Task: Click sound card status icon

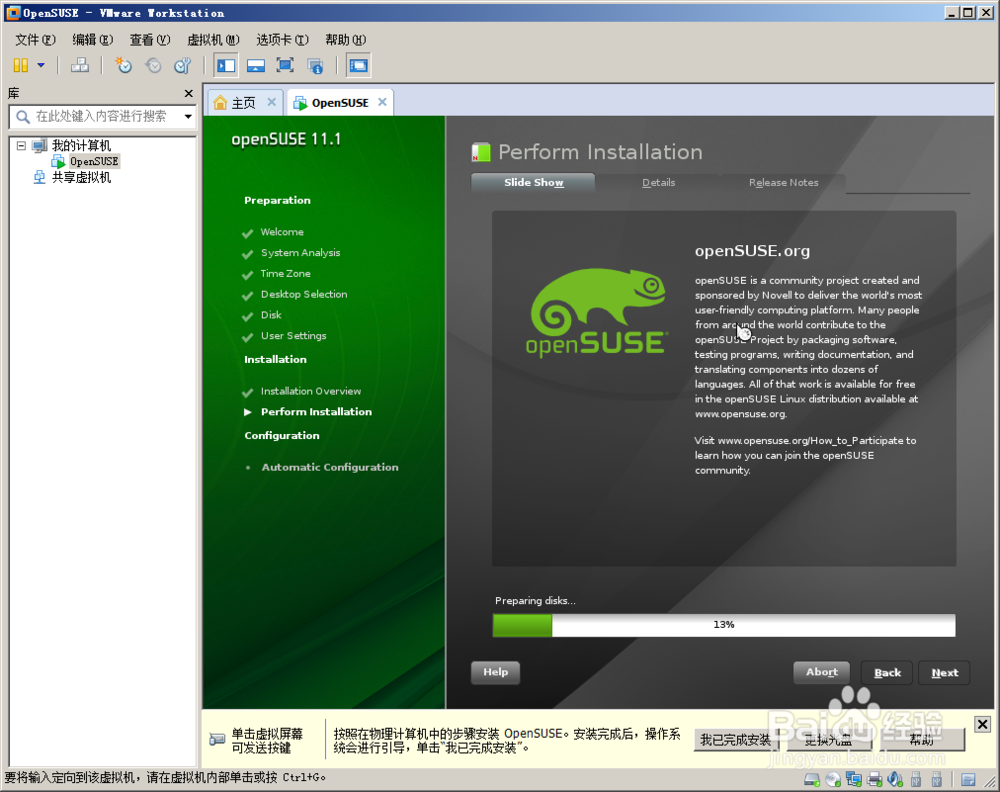Action: [895, 779]
